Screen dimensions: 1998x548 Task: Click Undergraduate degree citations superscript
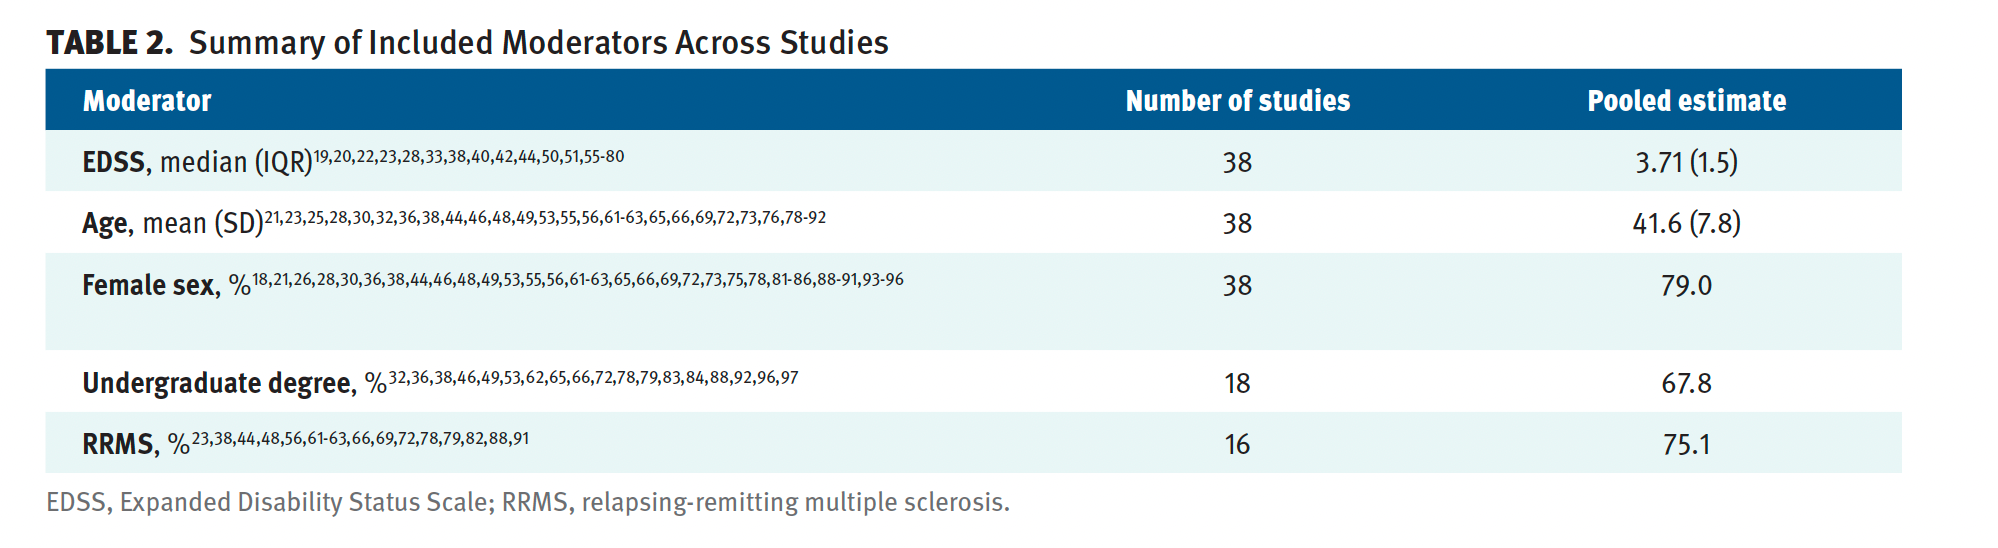click(x=593, y=377)
